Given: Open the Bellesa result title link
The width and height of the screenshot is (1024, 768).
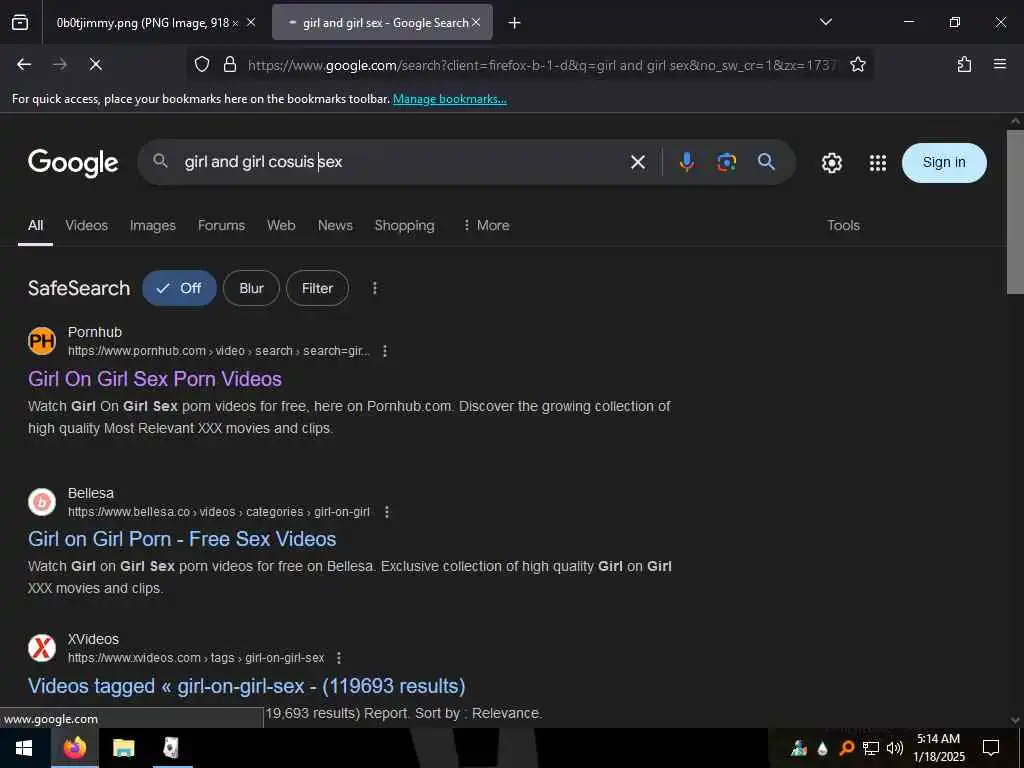Looking at the screenshot, I should click(x=182, y=539).
